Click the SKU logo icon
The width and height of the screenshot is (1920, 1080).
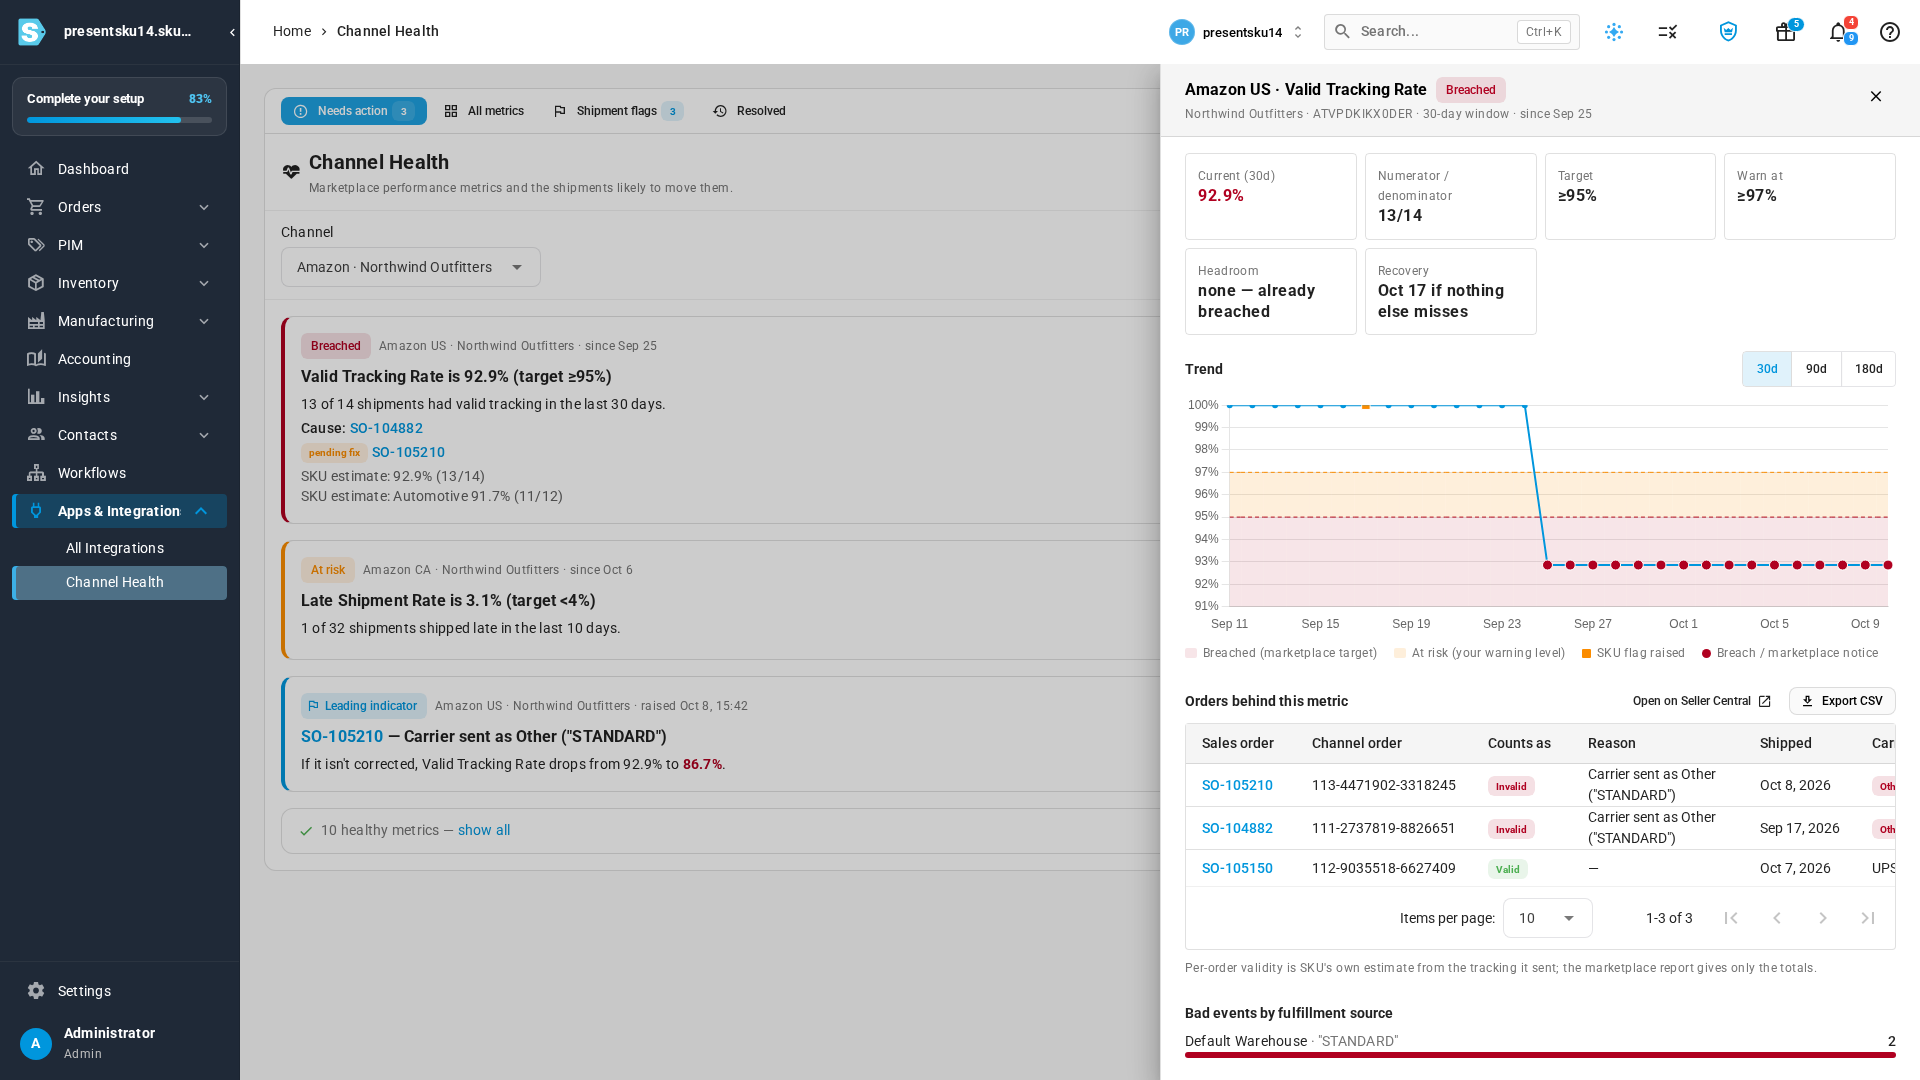coord(32,32)
